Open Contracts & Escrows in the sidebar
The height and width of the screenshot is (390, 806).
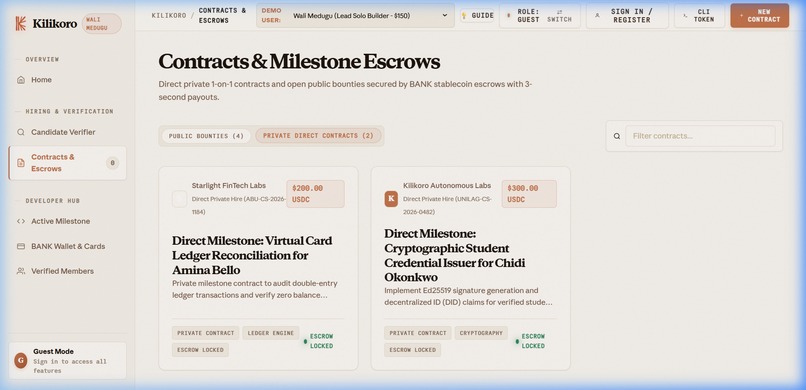67,163
